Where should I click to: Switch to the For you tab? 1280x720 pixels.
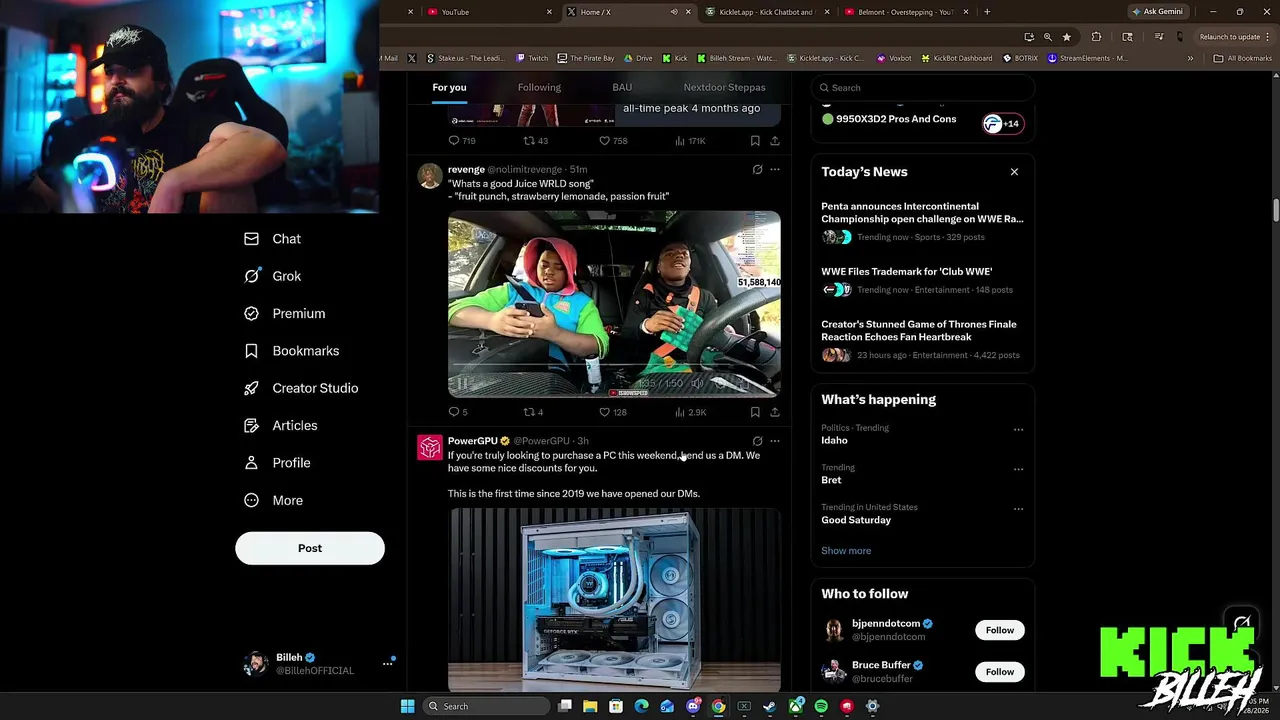(449, 87)
